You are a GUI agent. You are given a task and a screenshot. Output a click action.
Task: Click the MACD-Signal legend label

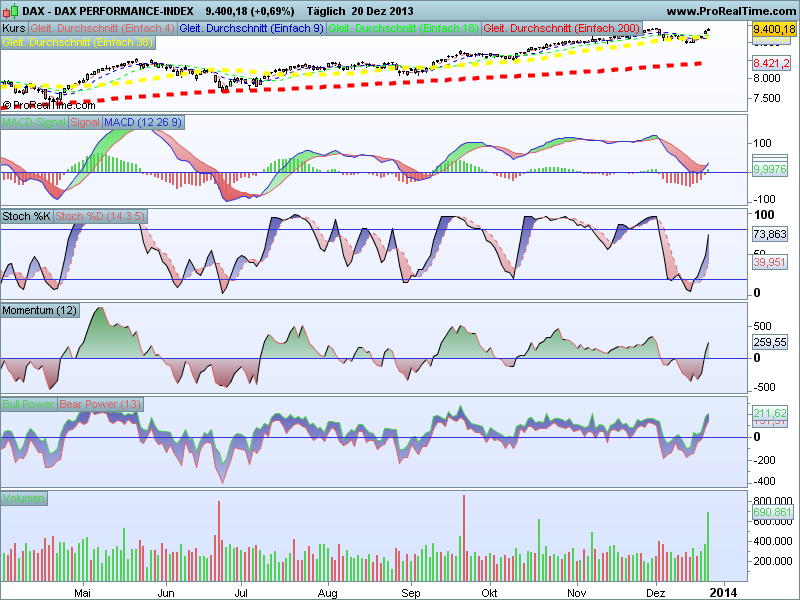pyautogui.click(x=34, y=122)
